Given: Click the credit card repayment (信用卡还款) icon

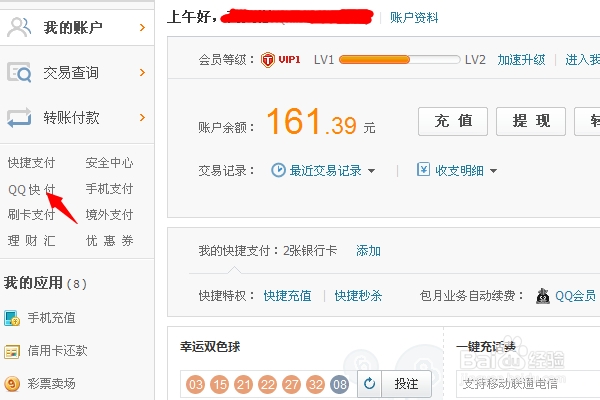Looking at the screenshot, I should click(x=12, y=351).
